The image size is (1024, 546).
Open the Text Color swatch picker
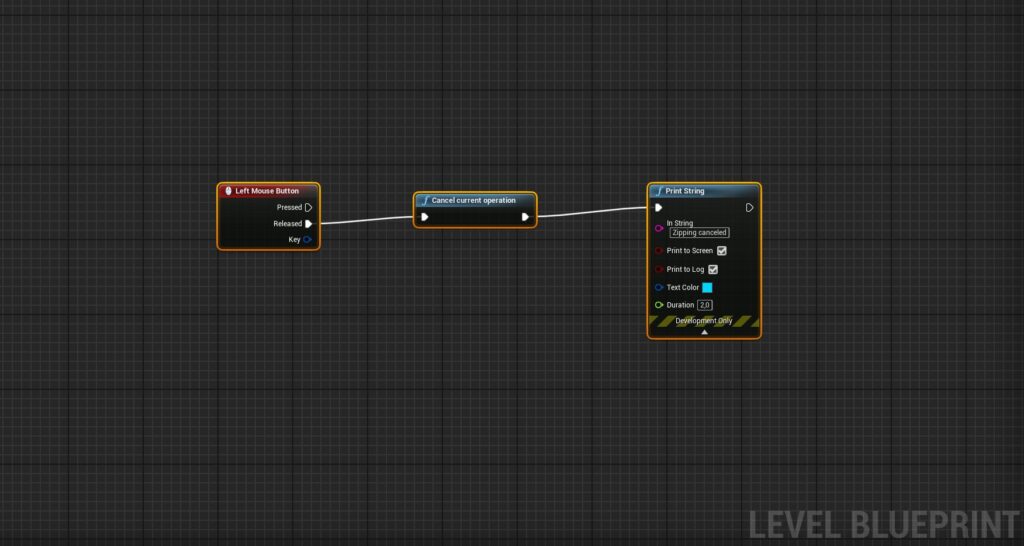pyautogui.click(x=707, y=287)
